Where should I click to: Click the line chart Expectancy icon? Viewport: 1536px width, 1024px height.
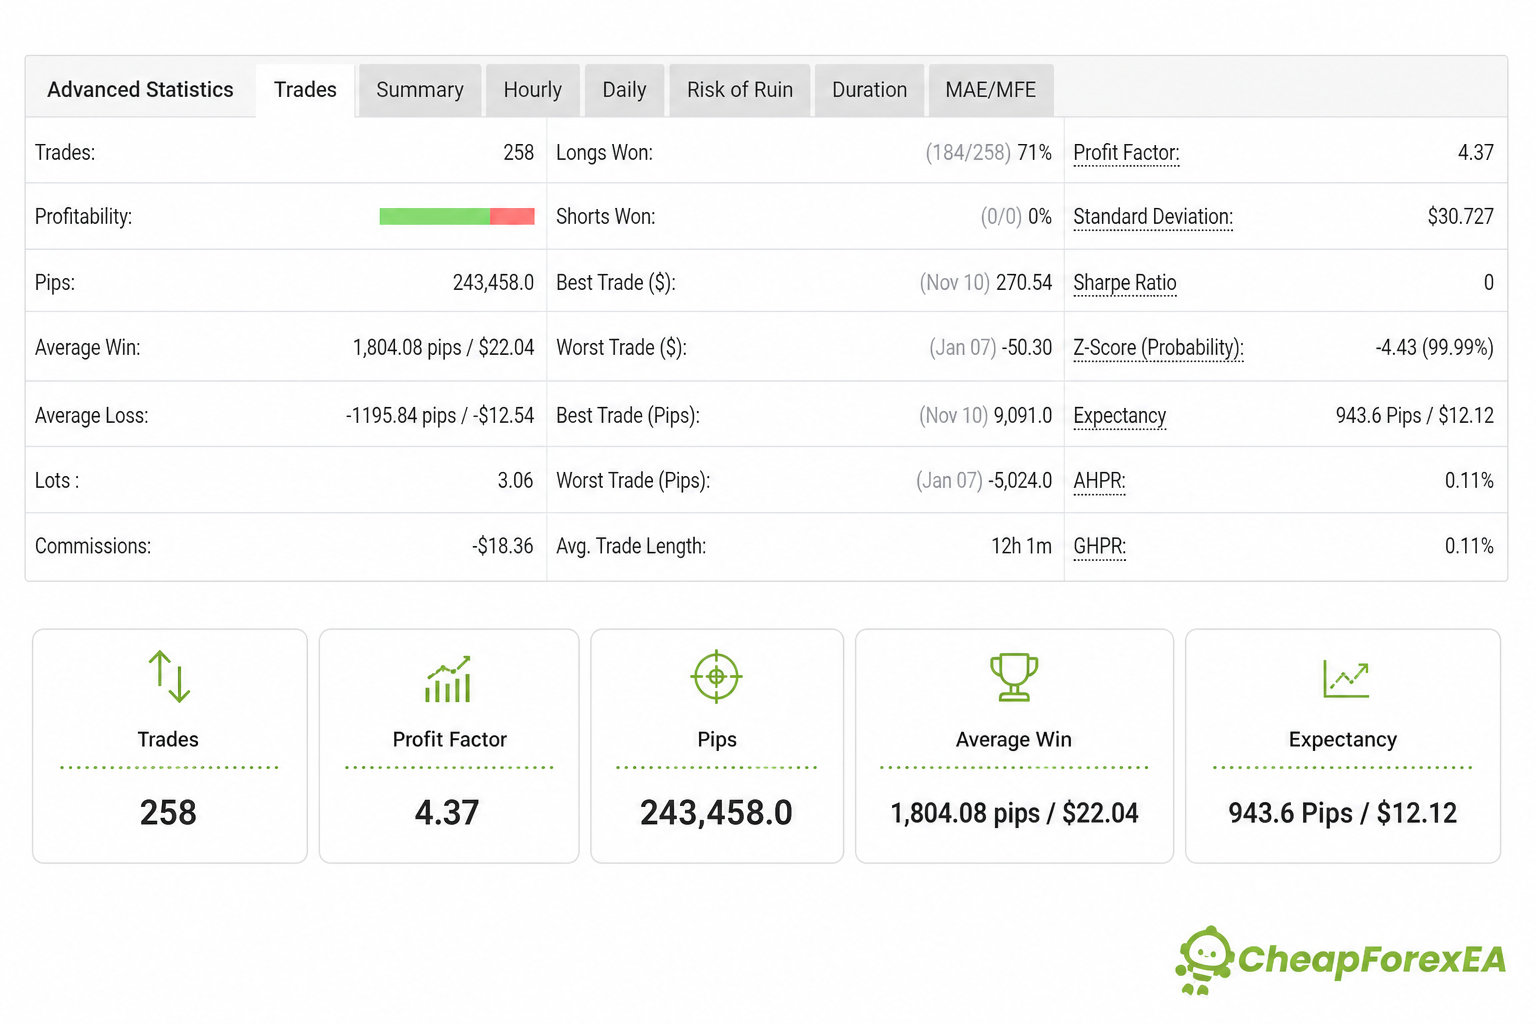click(x=1345, y=678)
